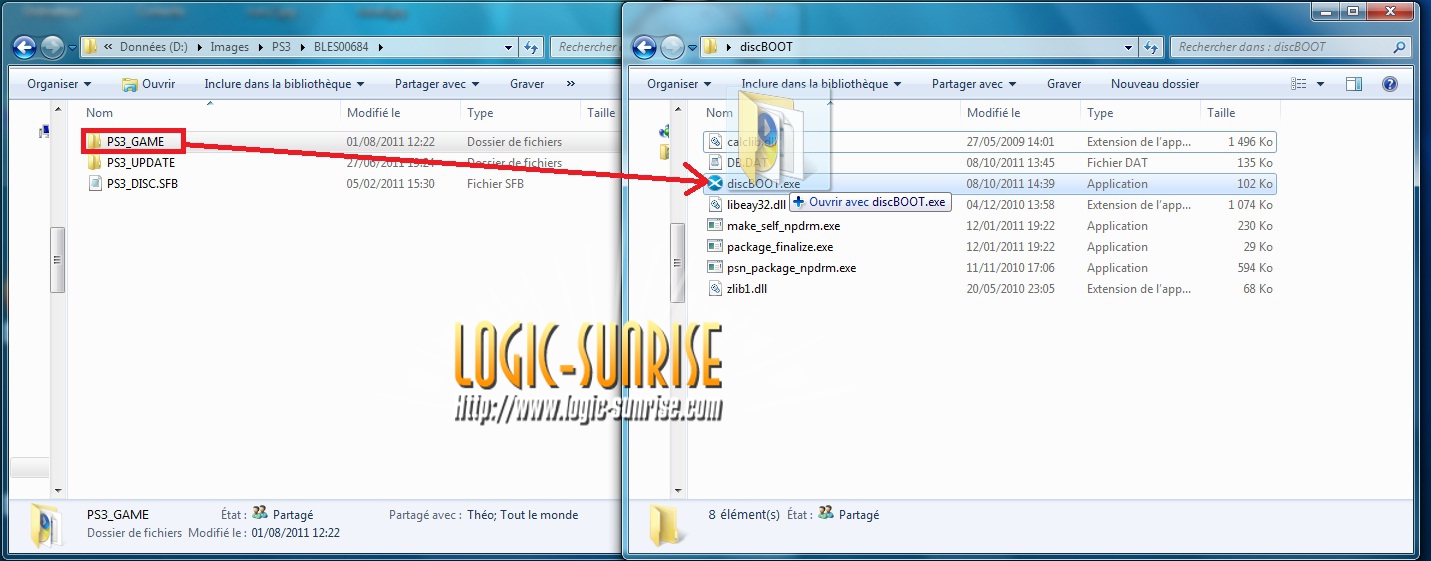This screenshot has height=561, width=1431.
Task: Go forward in the discBOOT window
Action: (672, 46)
